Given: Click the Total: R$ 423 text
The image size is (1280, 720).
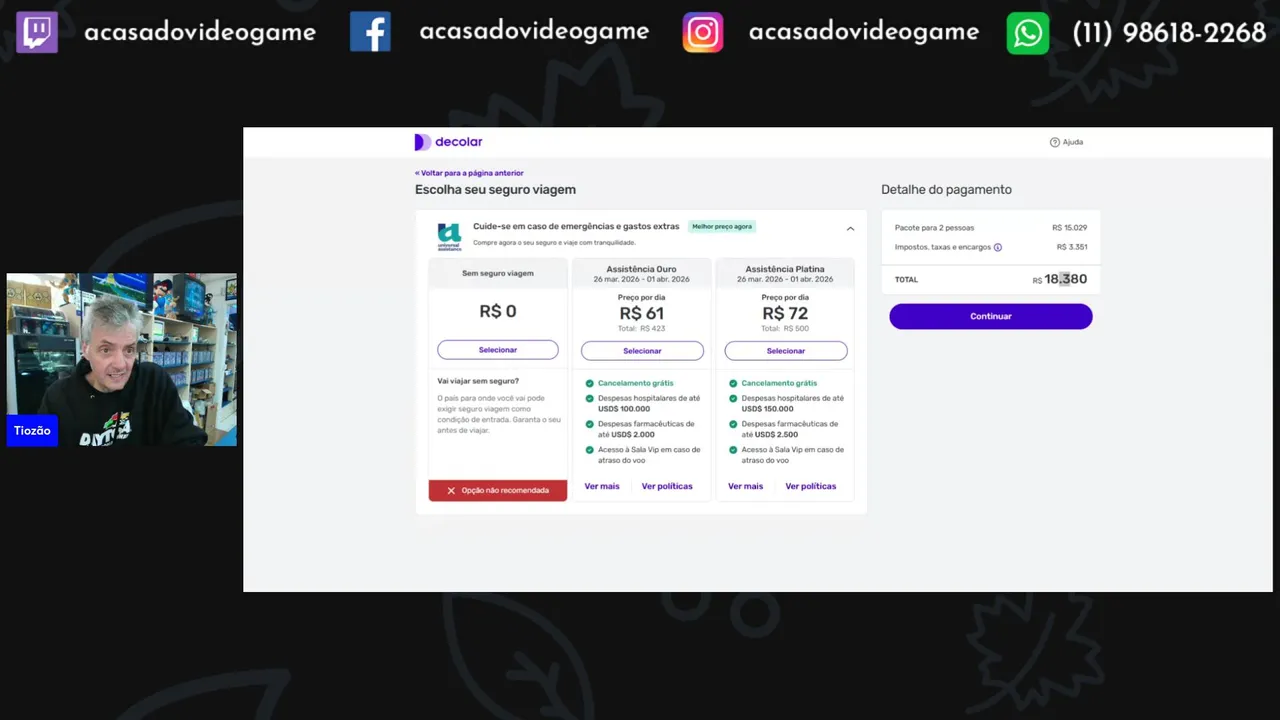Looking at the screenshot, I should coord(642,329).
